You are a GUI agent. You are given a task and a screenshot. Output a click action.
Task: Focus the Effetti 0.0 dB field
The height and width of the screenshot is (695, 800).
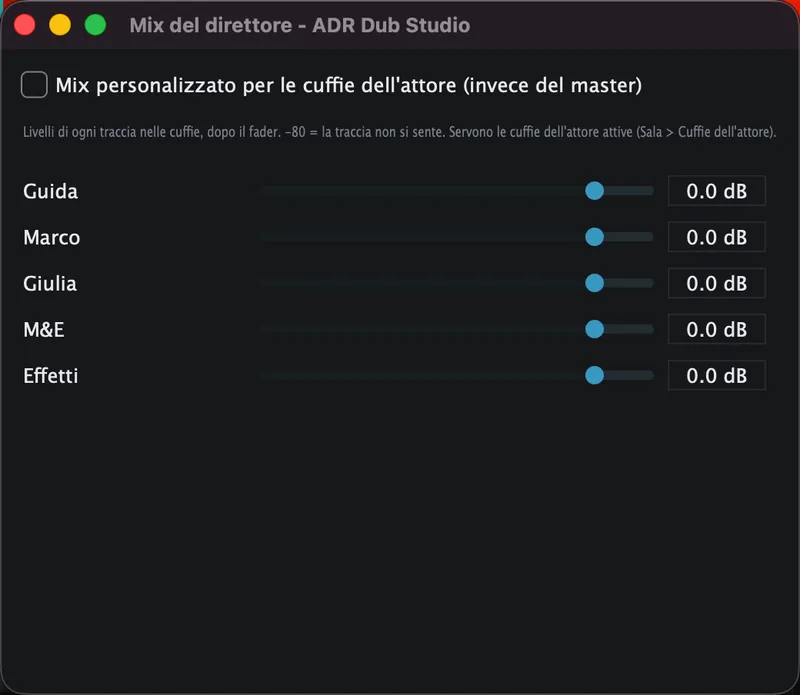tap(716, 376)
